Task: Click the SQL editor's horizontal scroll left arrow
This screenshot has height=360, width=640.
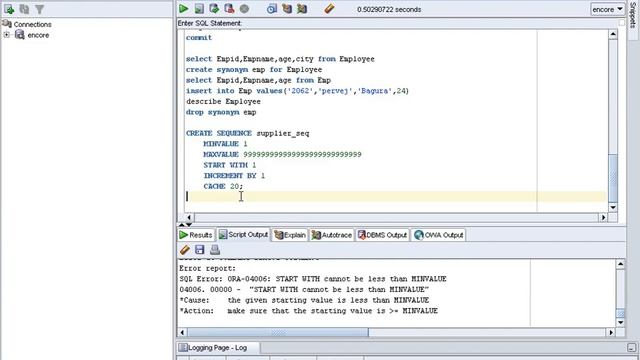Action: click(189, 218)
